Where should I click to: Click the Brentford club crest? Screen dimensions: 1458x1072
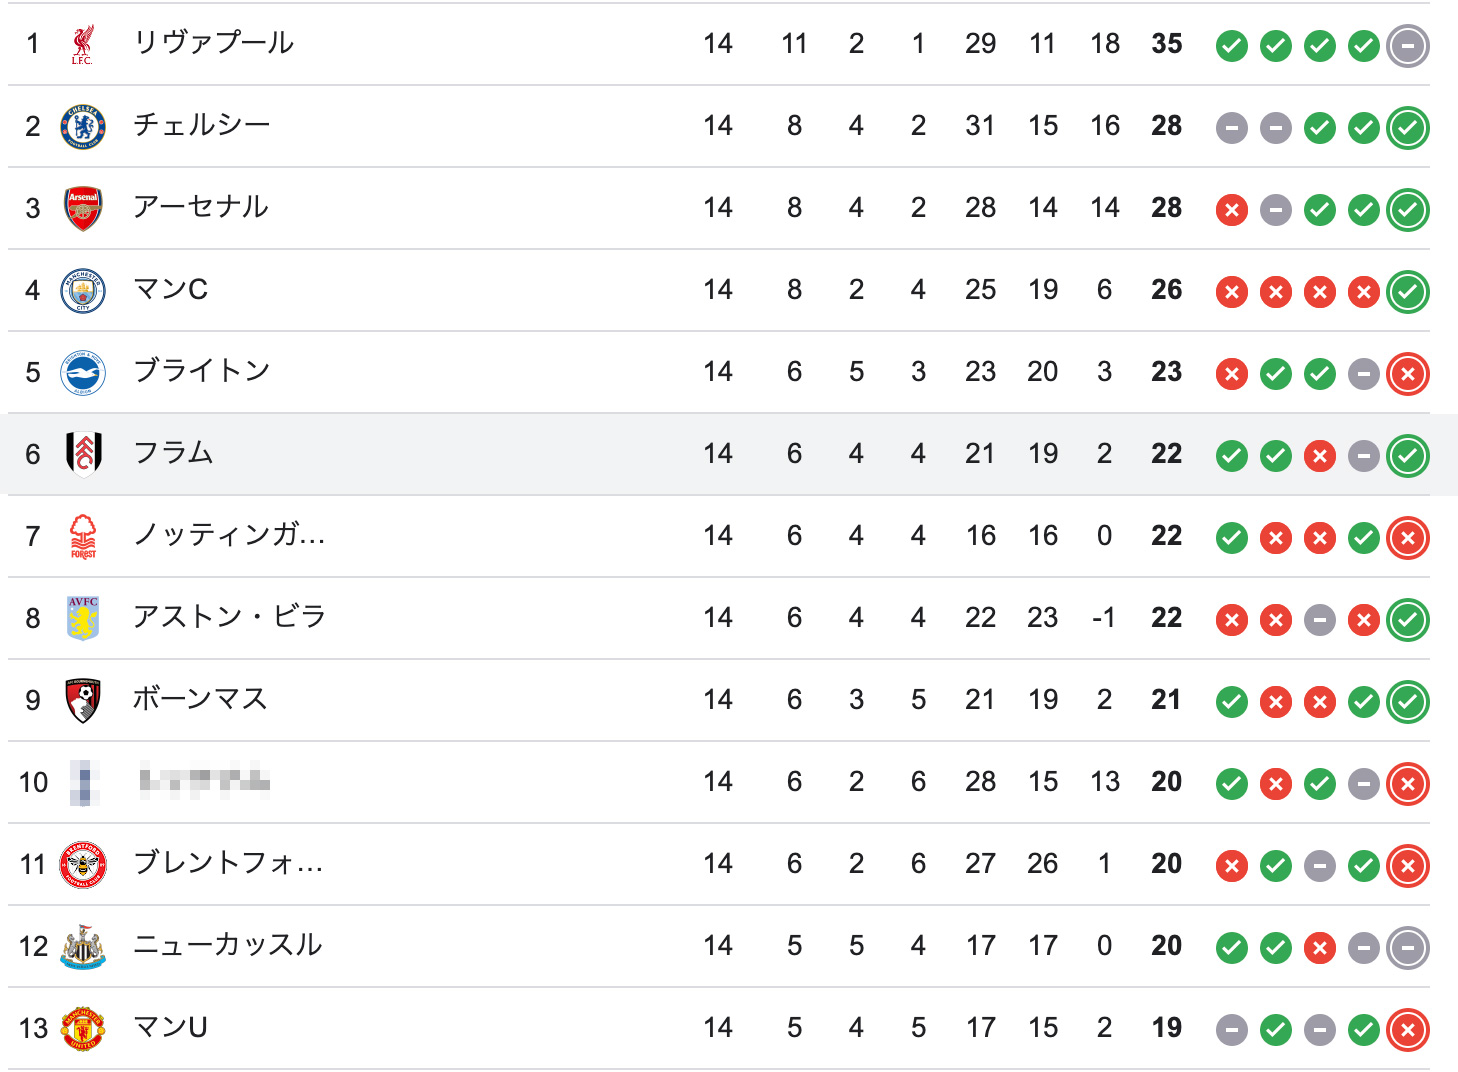tap(83, 864)
